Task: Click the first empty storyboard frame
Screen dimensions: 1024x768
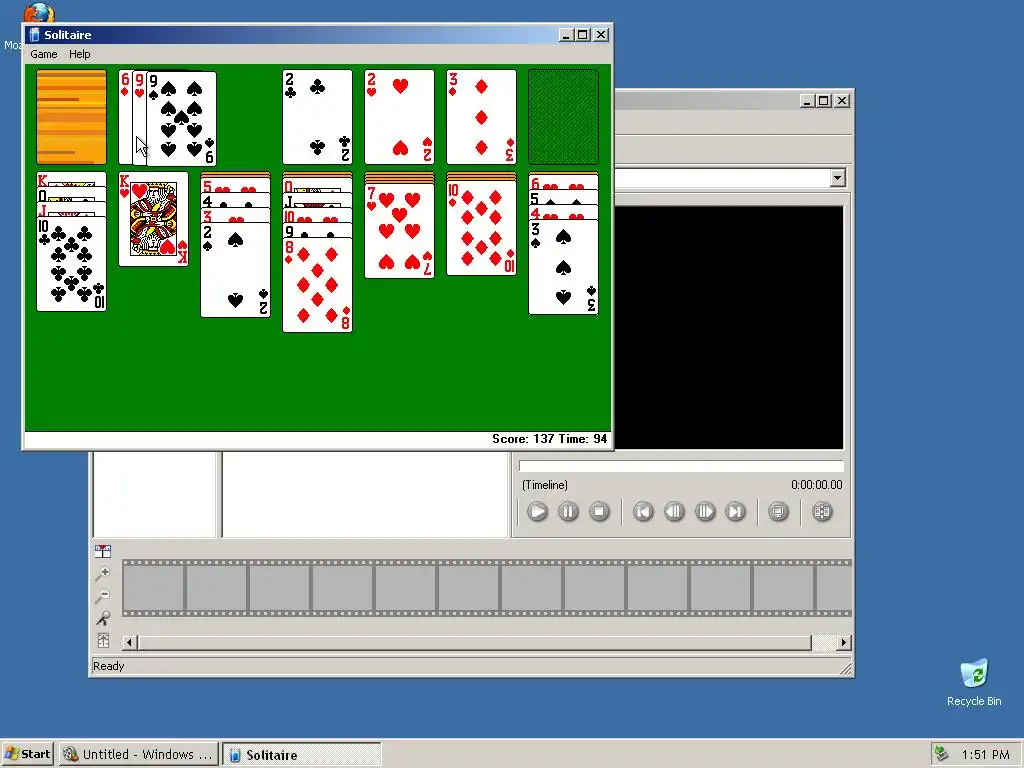Action: tap(153, 588)
